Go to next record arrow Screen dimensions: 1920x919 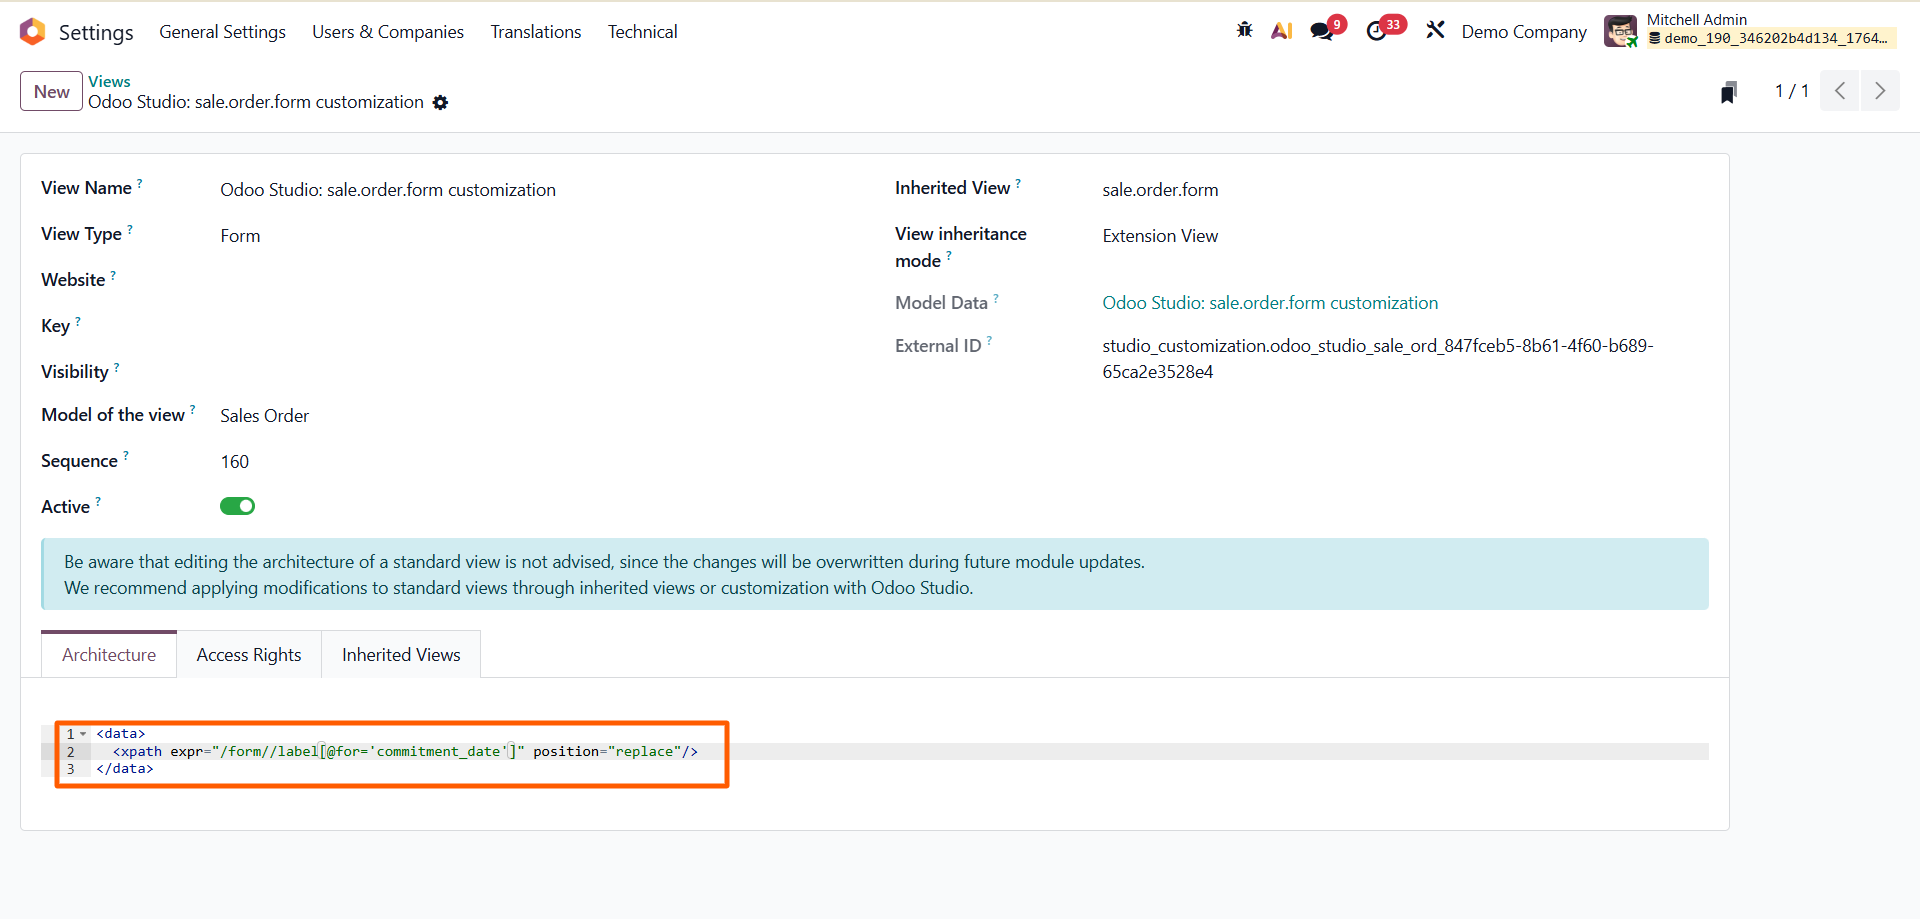point(1879,91)
